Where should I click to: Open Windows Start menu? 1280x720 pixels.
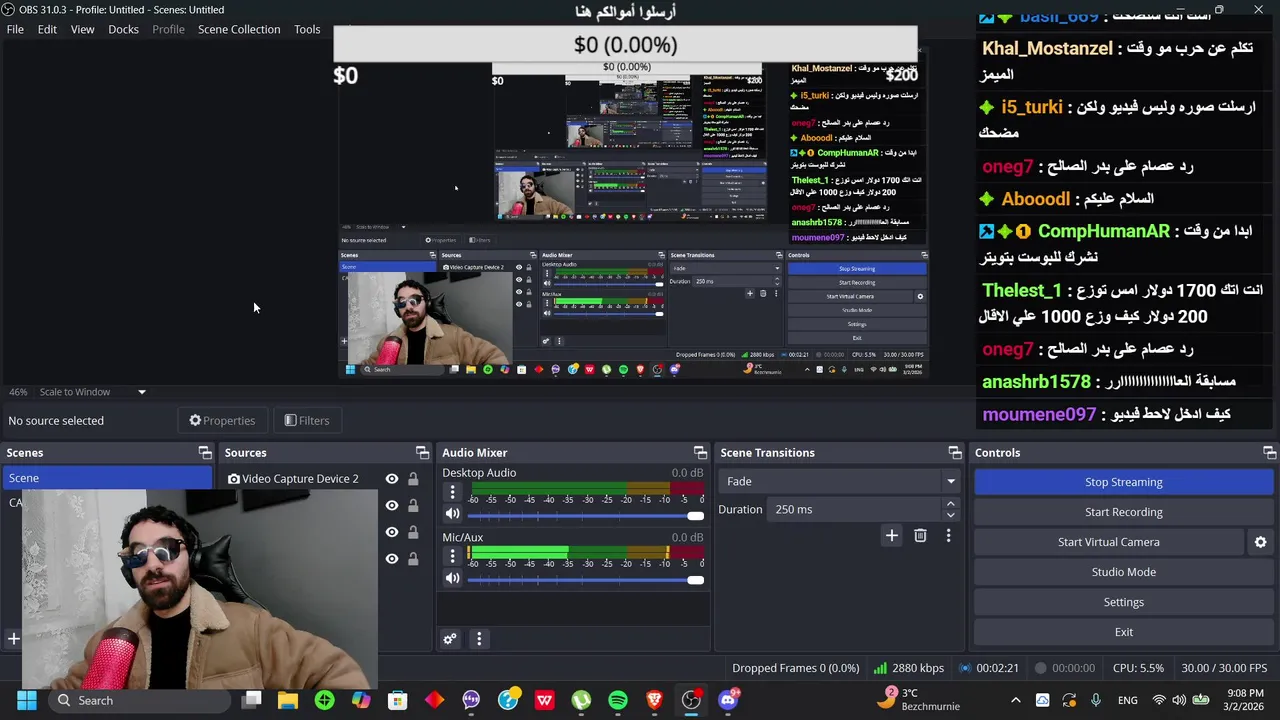tap(27, 700)
